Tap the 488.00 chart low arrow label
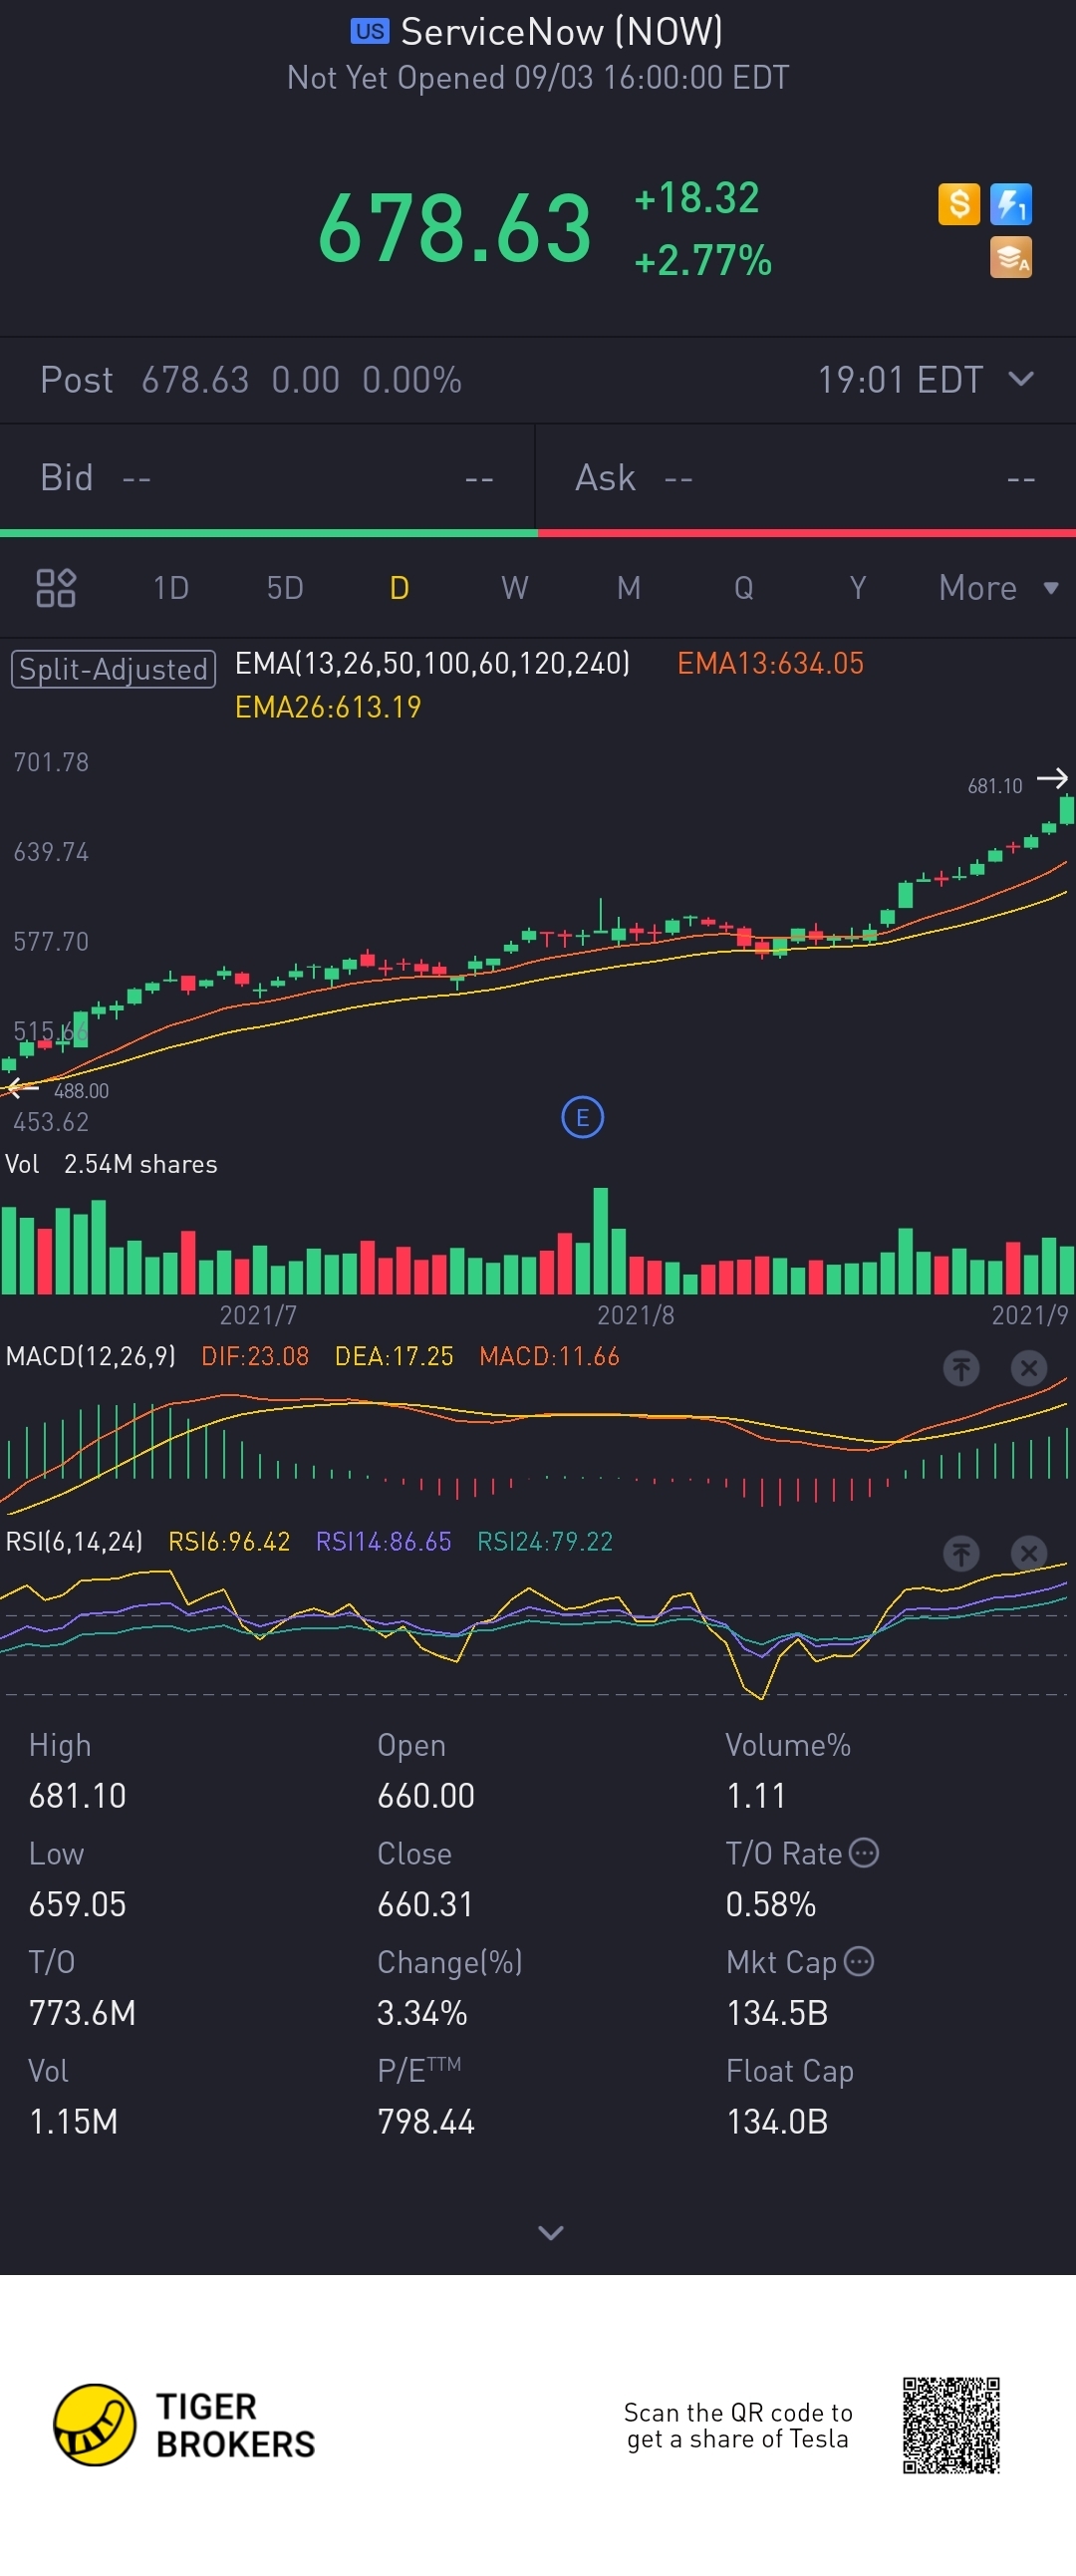 tap(81, 1091)
